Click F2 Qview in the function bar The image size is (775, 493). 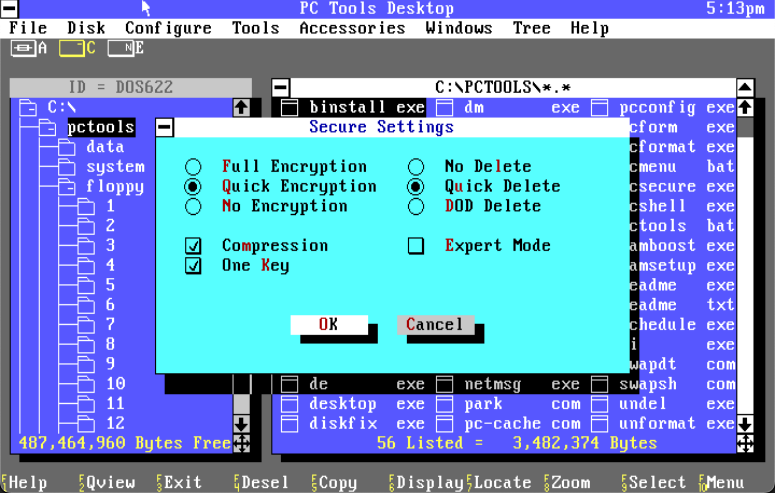coord(107,483)
